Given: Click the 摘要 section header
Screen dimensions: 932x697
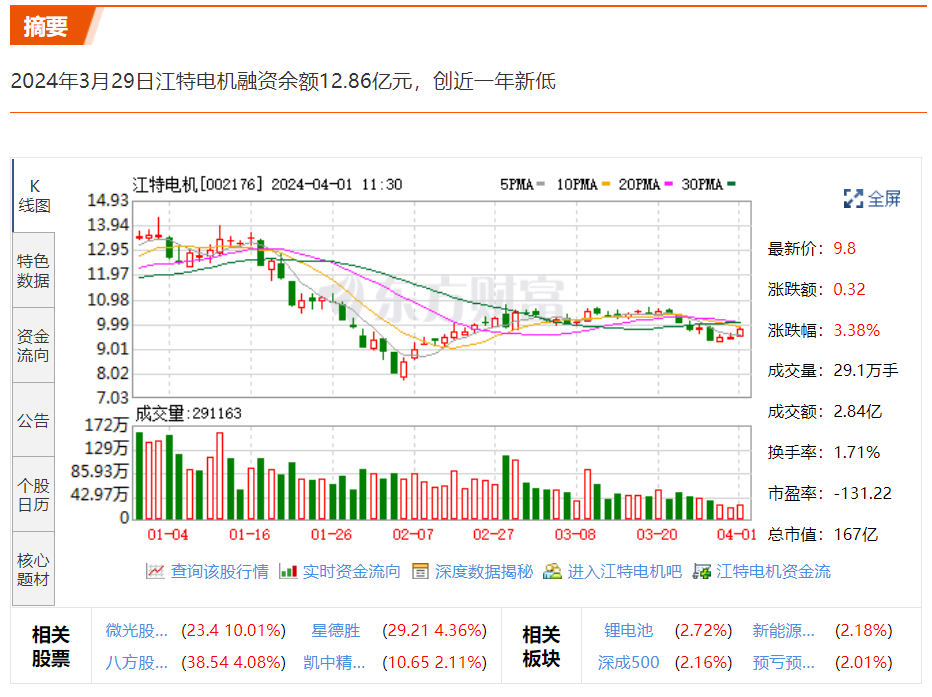Looking at the screenshot, I should pos(46,27).
